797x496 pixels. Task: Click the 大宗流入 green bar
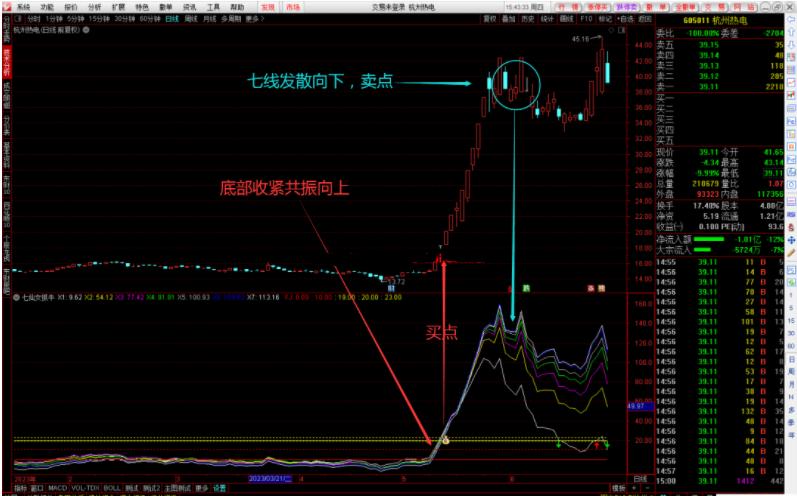(702, 250)
